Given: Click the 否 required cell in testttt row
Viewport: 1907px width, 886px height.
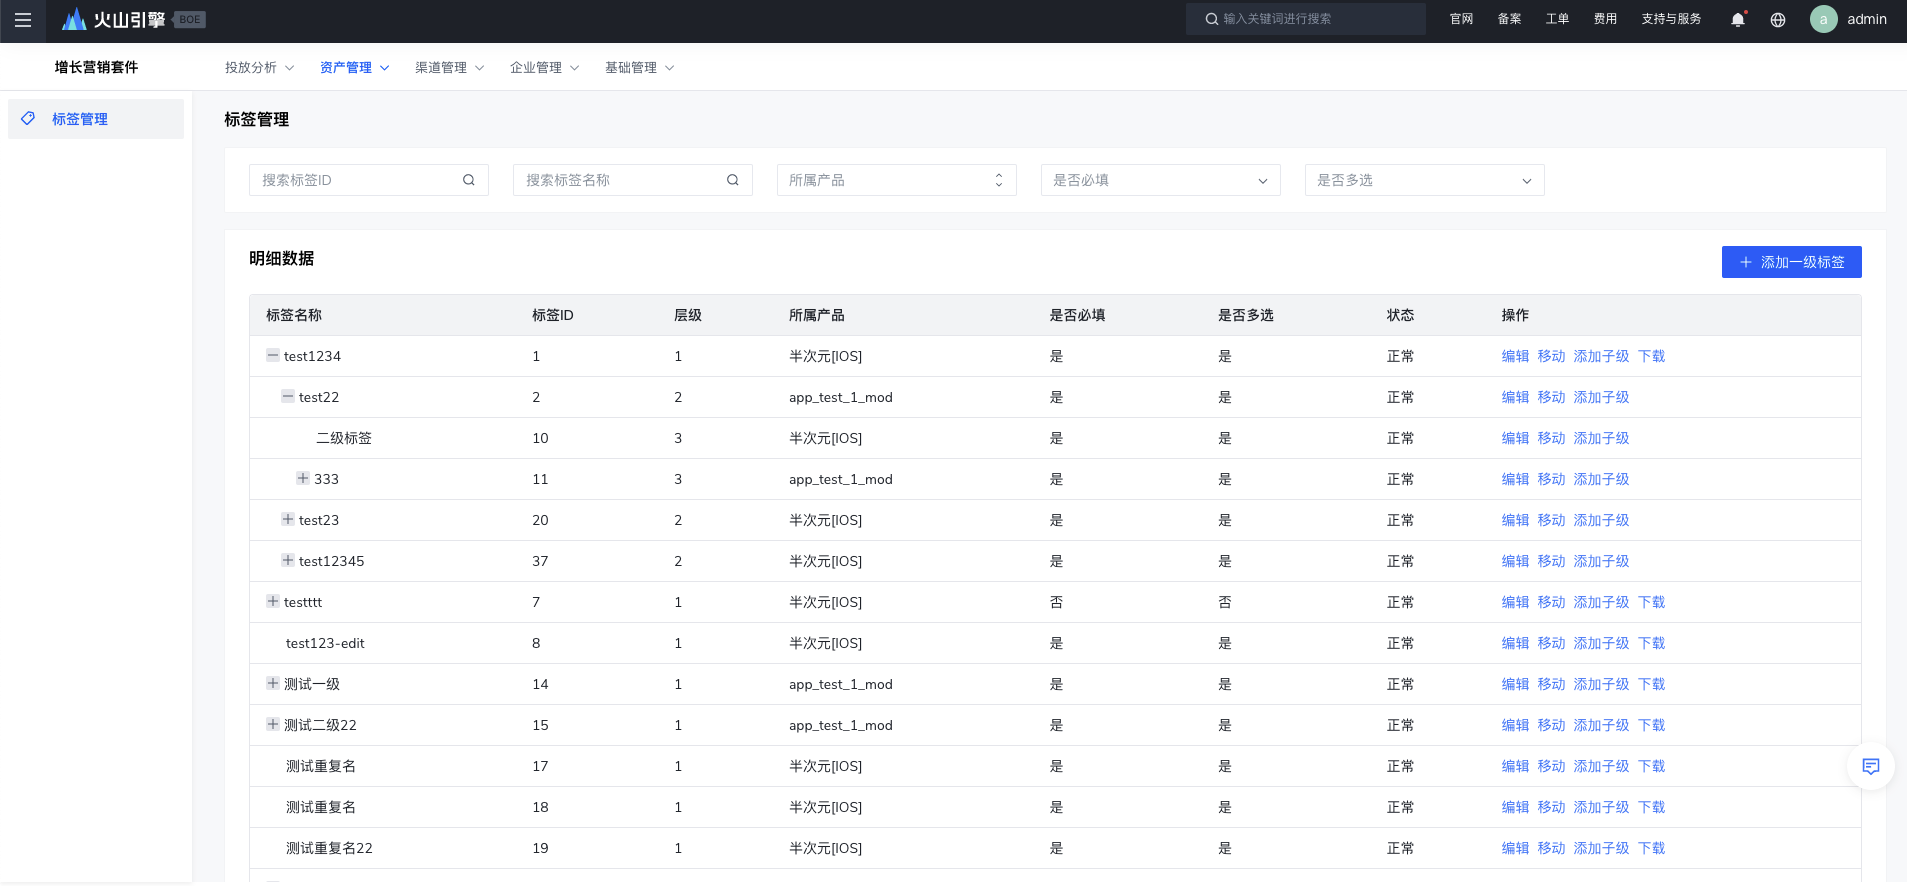Looking at the screenshot, I should click(1056, 602).
